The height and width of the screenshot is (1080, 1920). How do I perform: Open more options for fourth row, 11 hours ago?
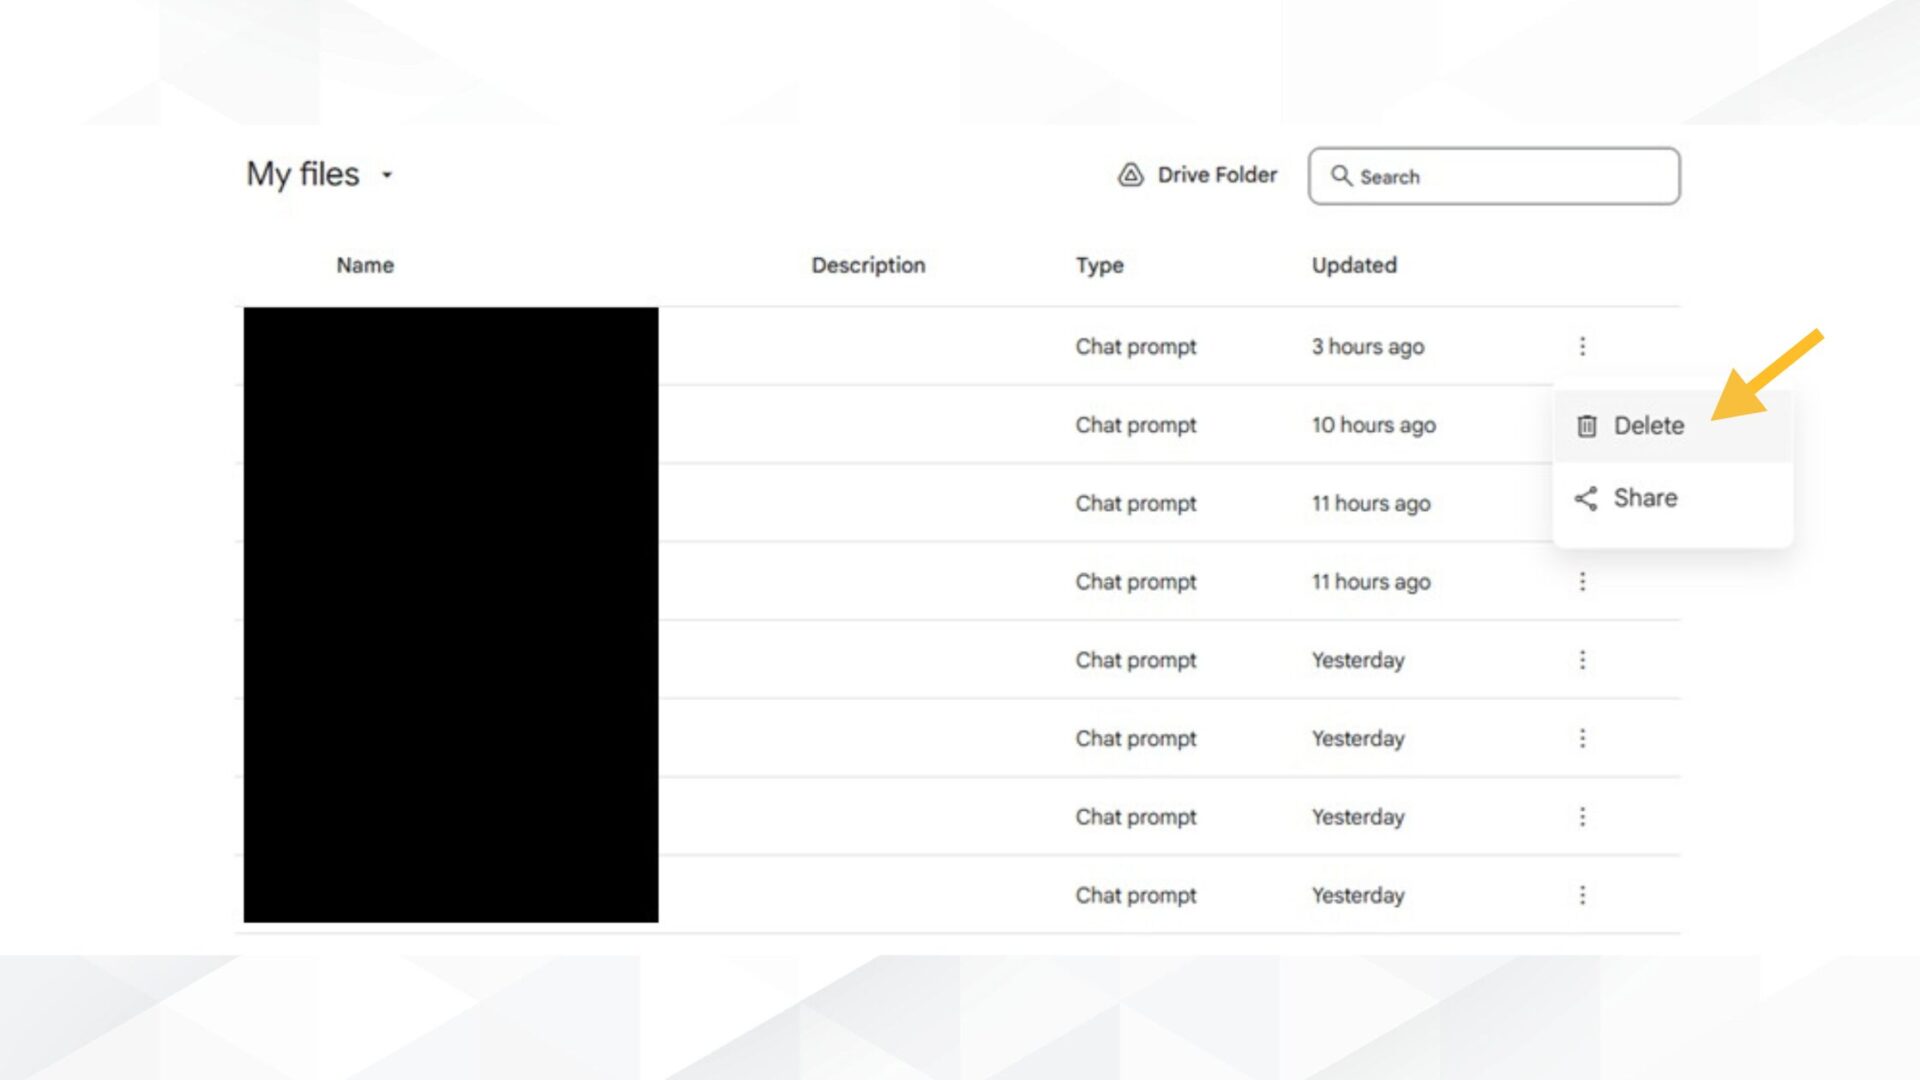1582,581
